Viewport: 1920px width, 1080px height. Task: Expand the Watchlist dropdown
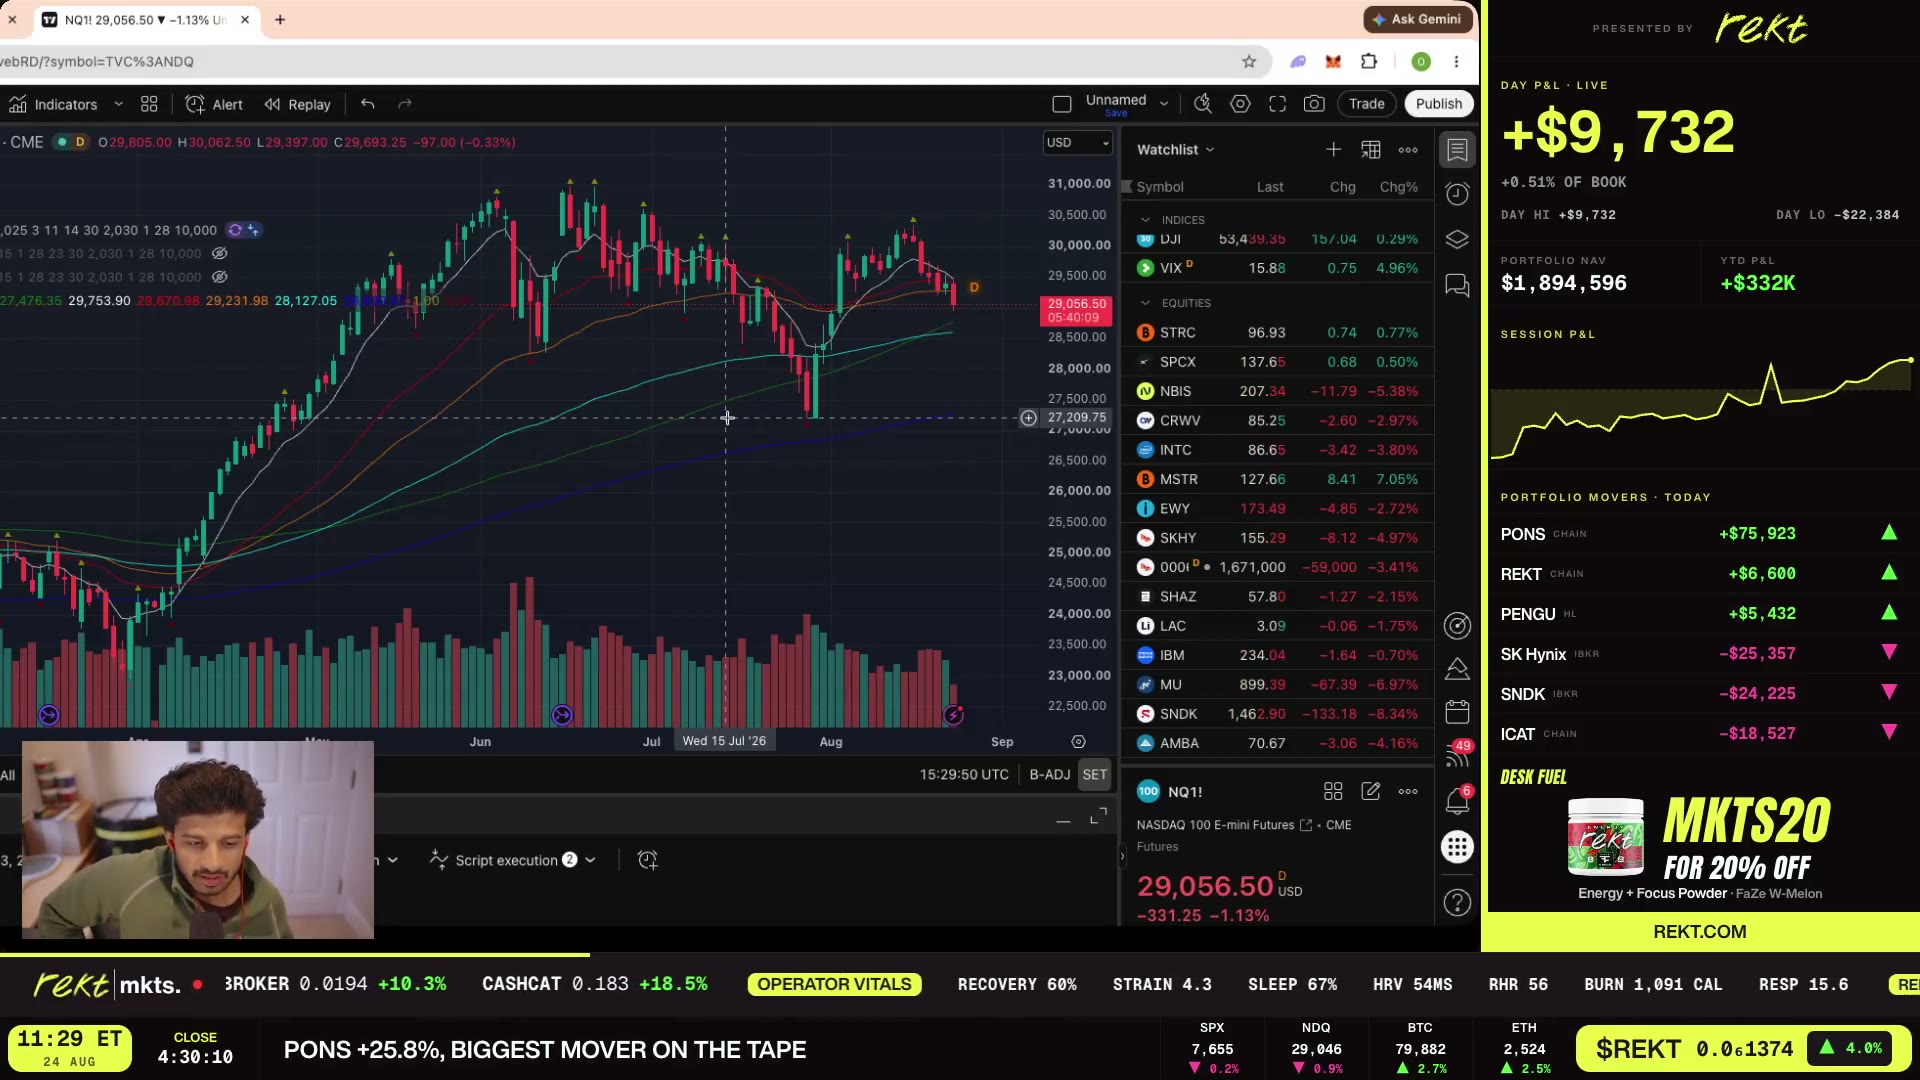pos(1176,150)
